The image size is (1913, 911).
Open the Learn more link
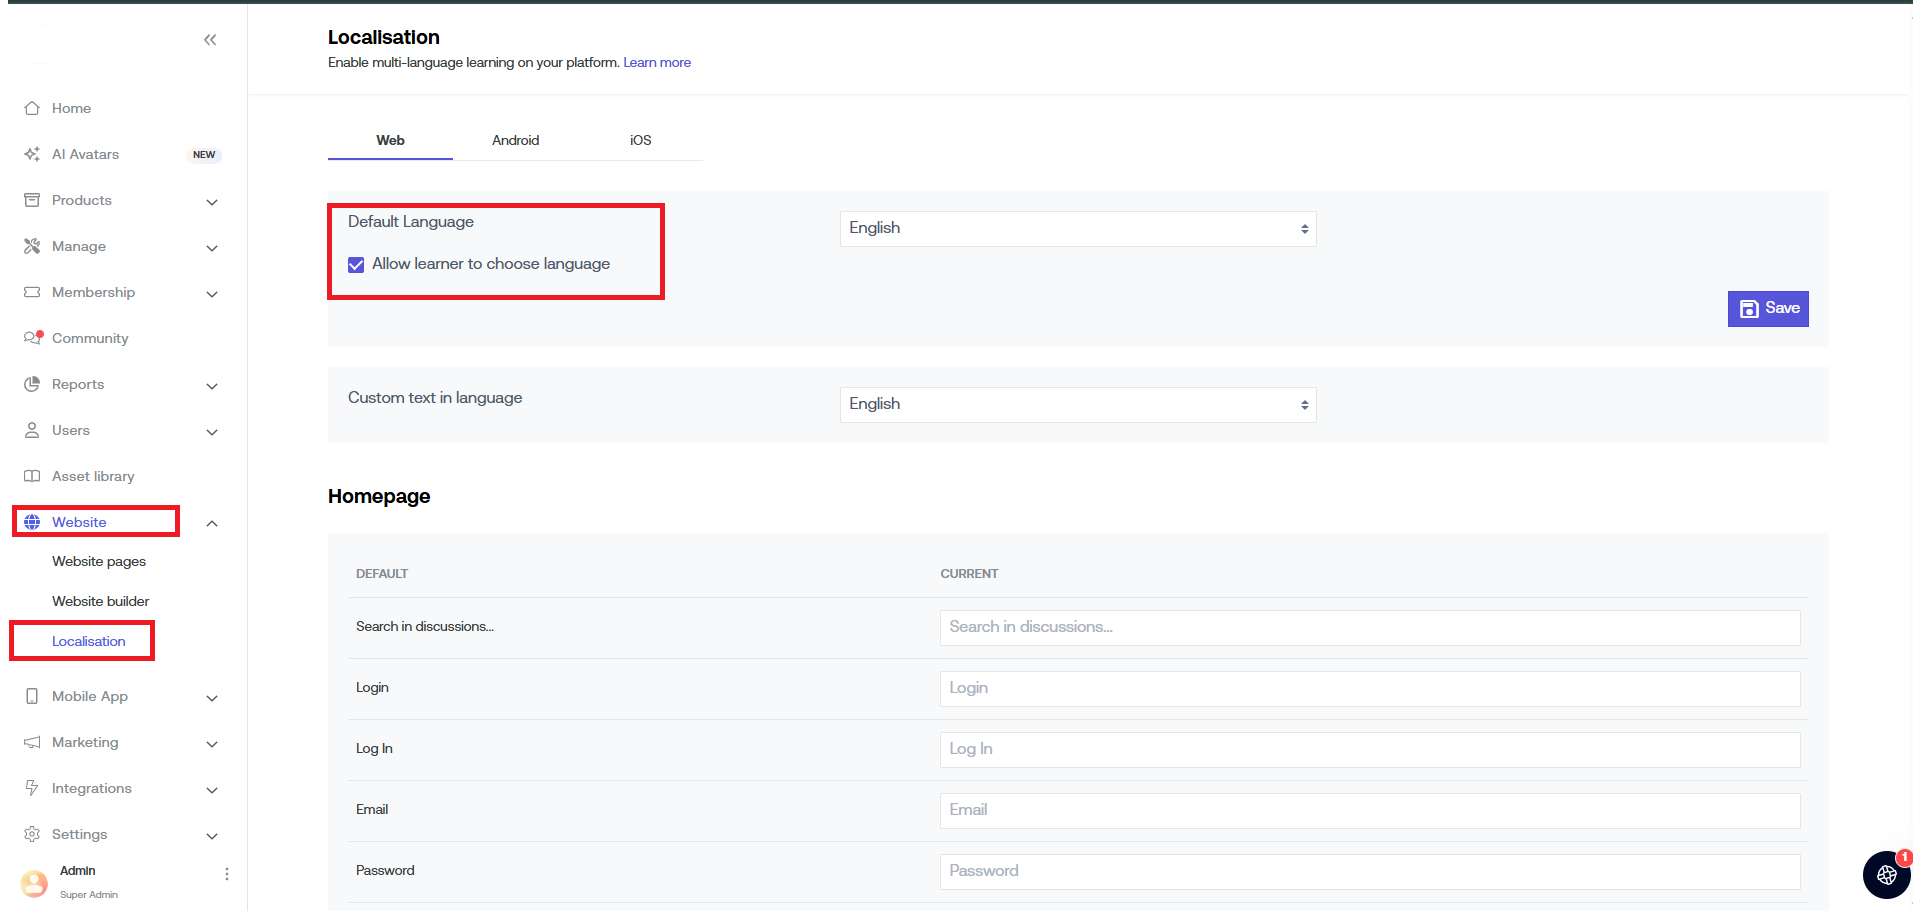pos(657,63)
